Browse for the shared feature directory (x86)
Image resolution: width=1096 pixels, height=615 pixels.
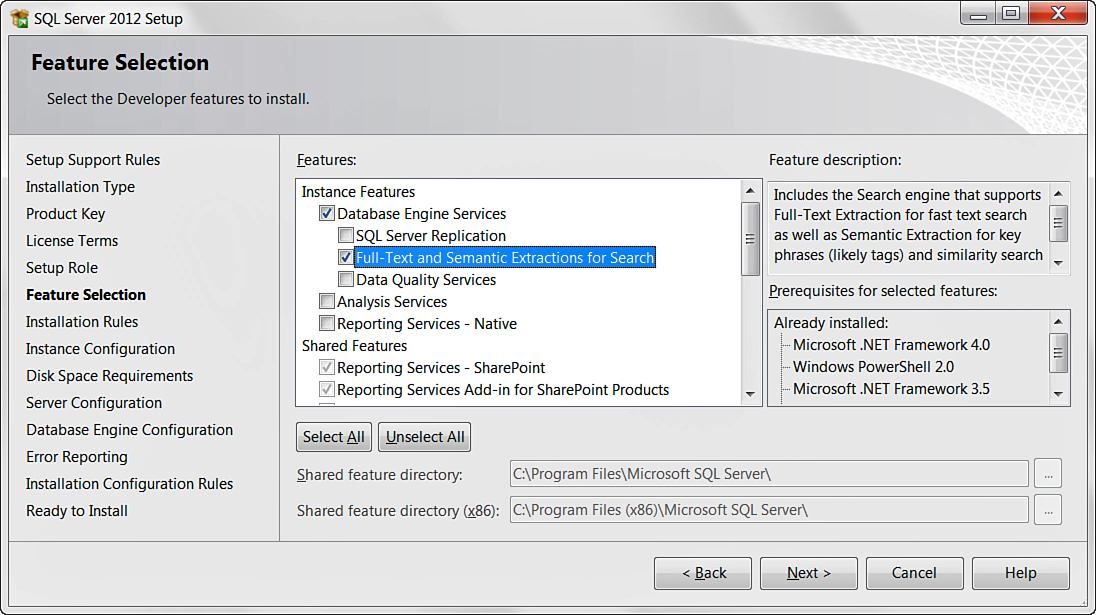point(1047,510)
